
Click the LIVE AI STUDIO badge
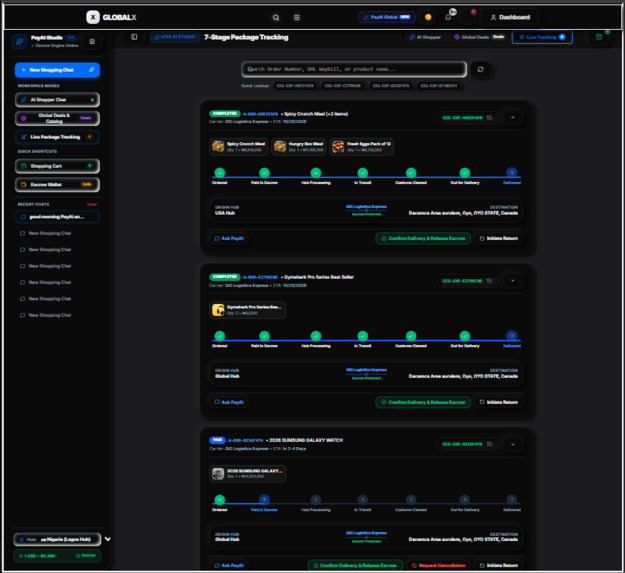(175, 37)
